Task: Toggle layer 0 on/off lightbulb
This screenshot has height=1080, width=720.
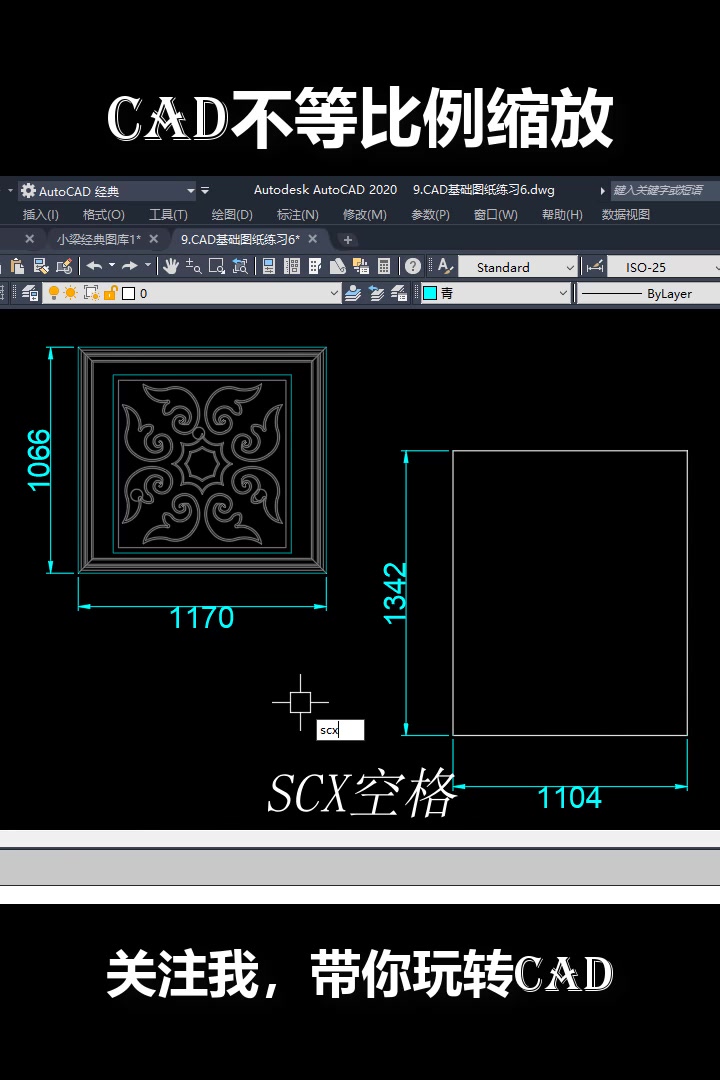Action: point(54,293)
